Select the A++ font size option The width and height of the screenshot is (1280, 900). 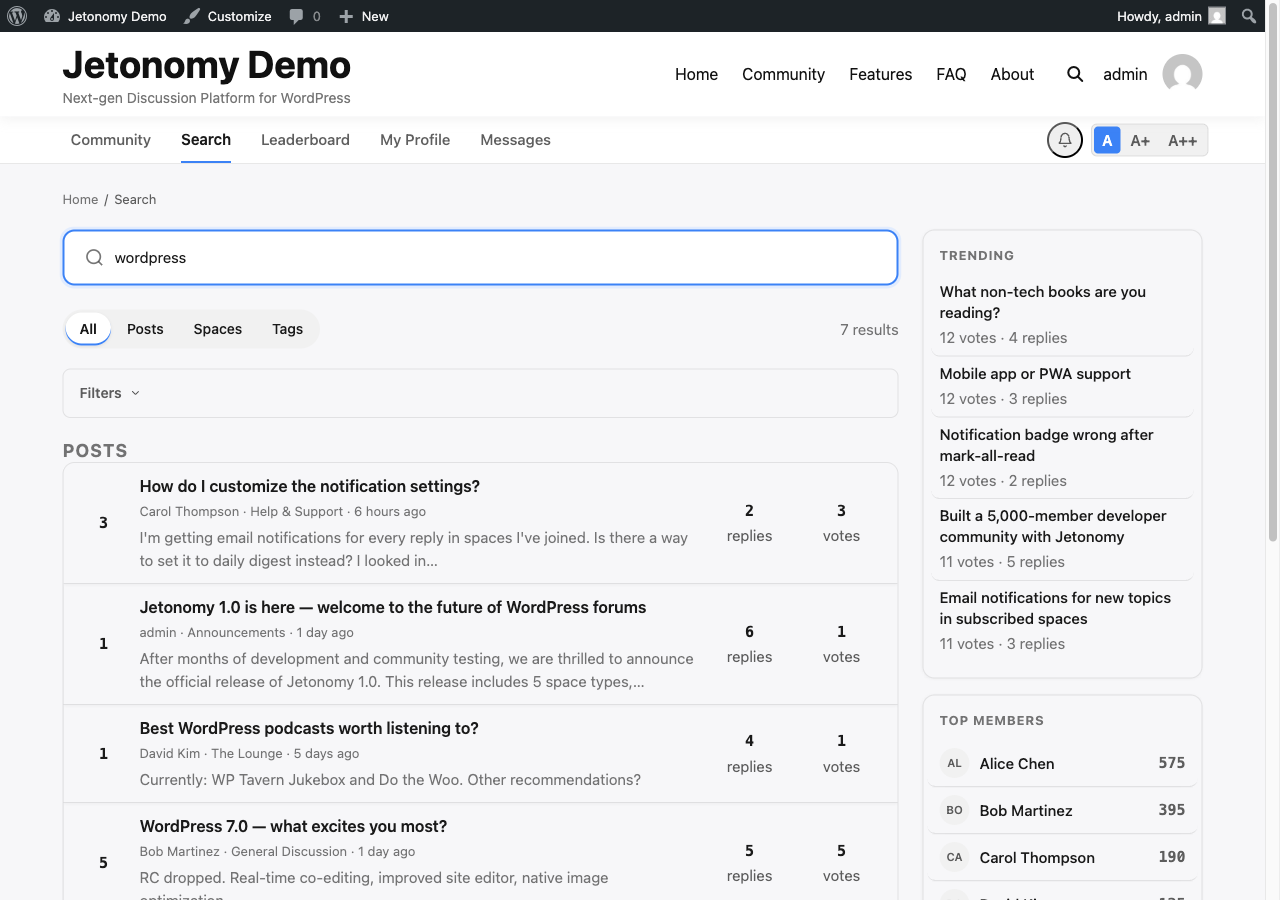[x=1182, y=140]
